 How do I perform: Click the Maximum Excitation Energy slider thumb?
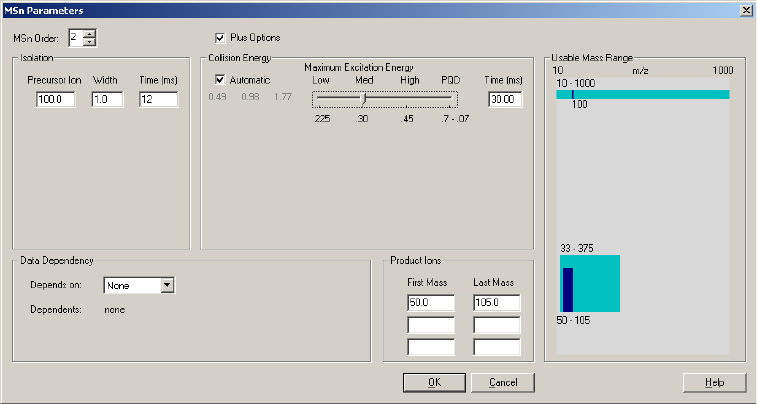(364, 99)
